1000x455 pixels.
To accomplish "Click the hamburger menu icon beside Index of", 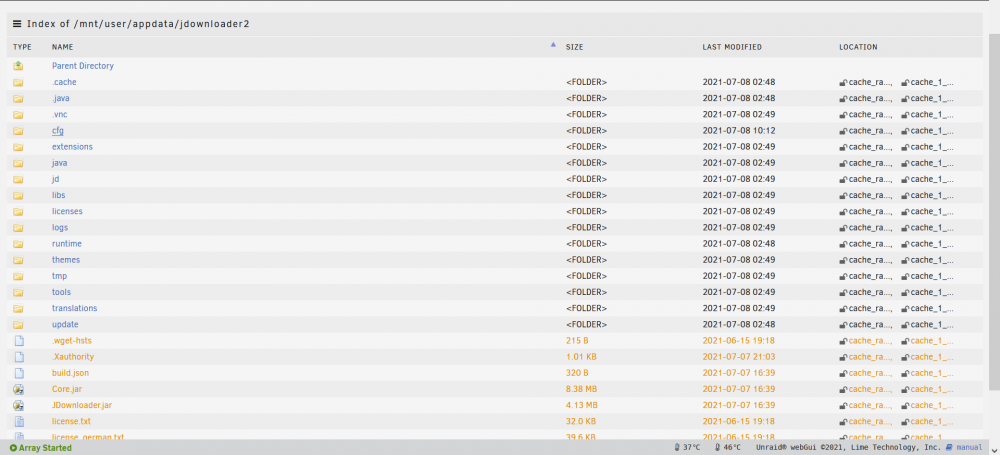I will [x=17, y=24].
